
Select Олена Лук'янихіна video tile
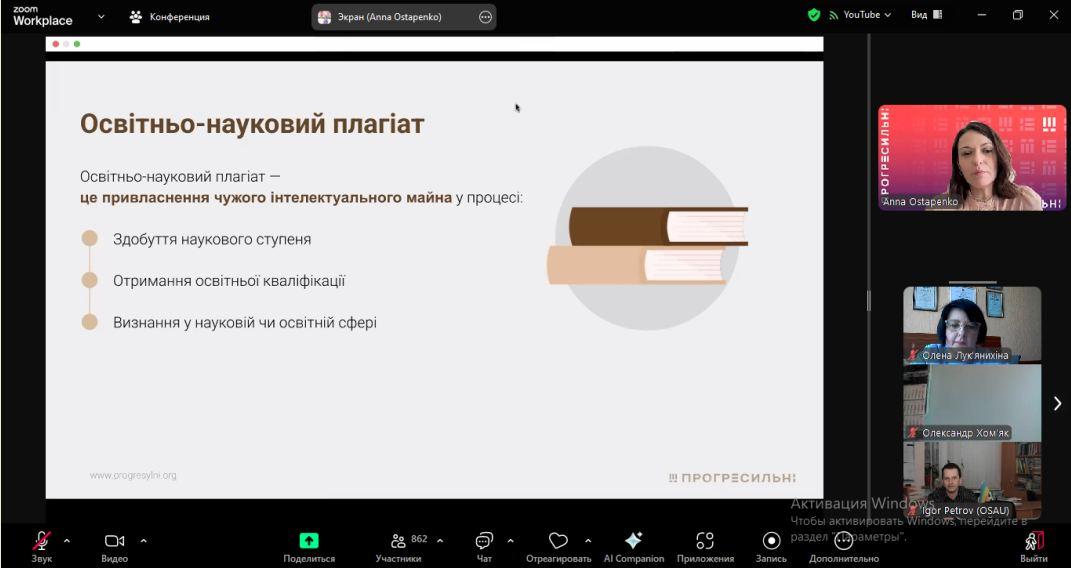pos(972,325)
